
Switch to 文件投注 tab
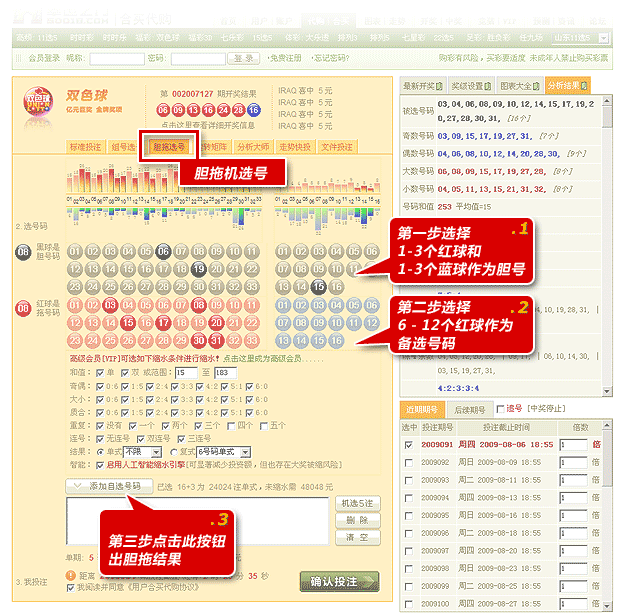point(337,147)
